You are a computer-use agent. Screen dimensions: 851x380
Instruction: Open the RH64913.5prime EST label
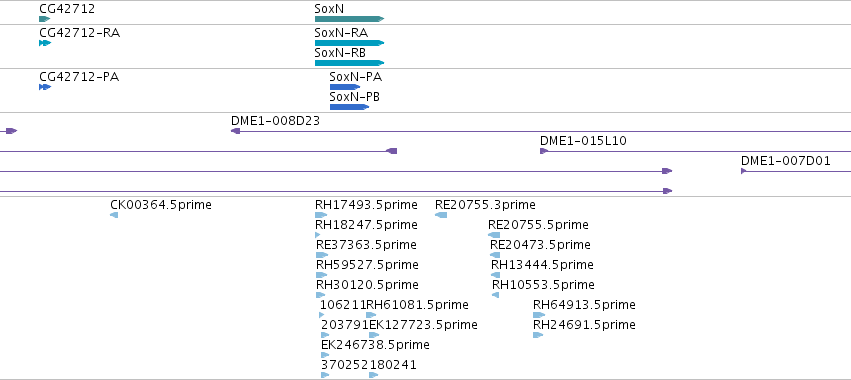[x=584, y=305]
